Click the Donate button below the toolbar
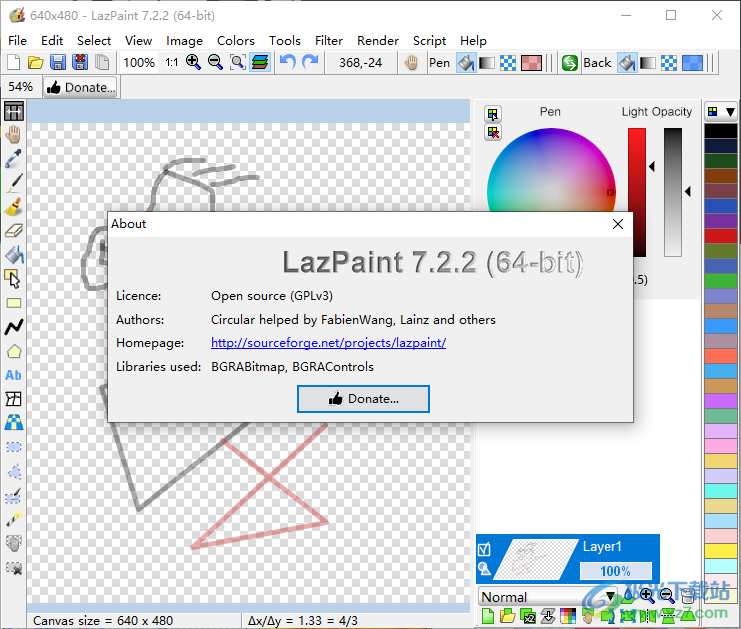Image resolution: width=741 pixels, height=629 pixels. coord(81,87)
